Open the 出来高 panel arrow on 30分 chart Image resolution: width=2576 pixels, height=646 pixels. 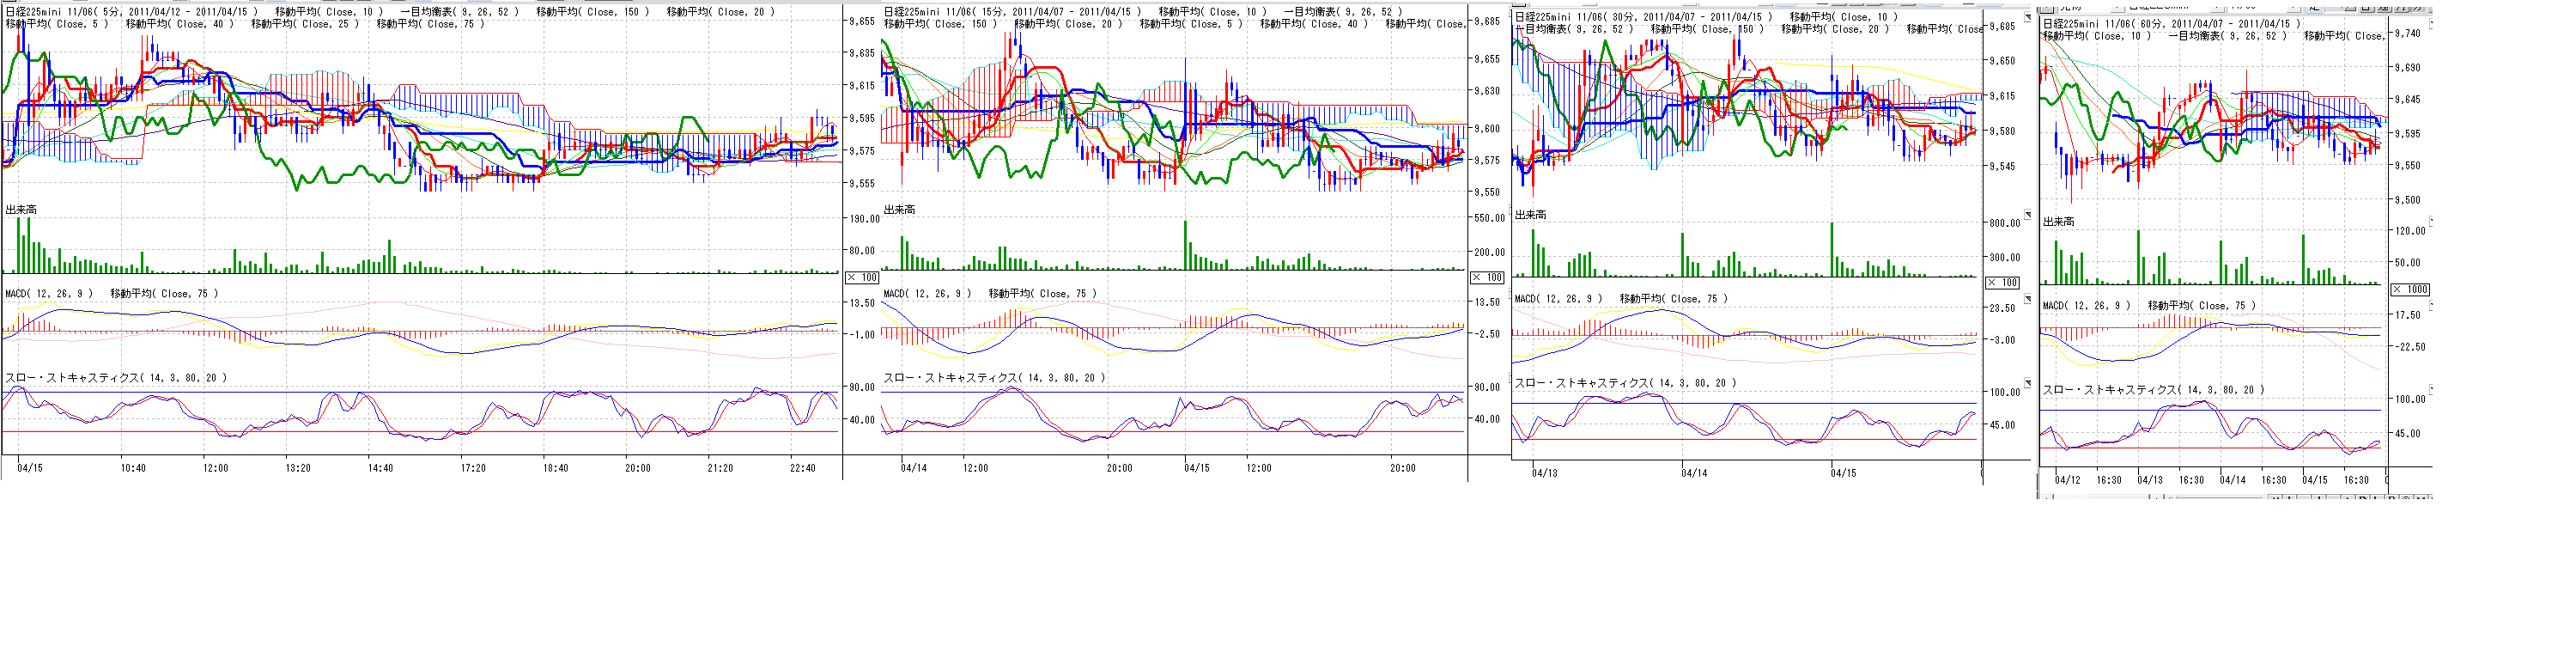click(2027, 215)
